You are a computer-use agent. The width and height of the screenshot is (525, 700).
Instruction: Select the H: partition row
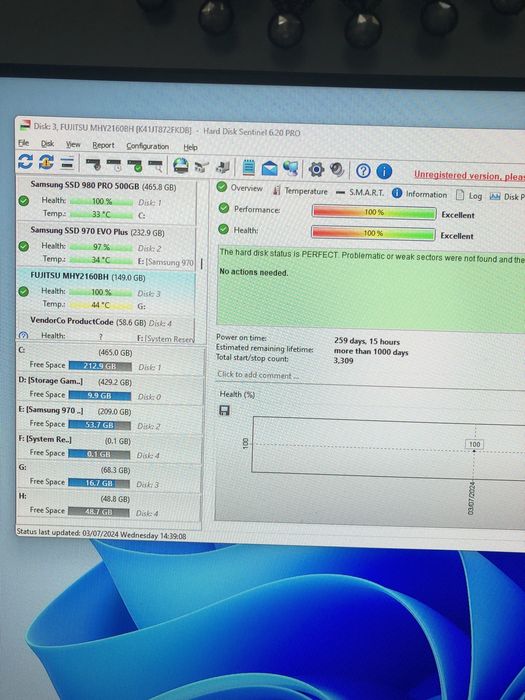108,506
